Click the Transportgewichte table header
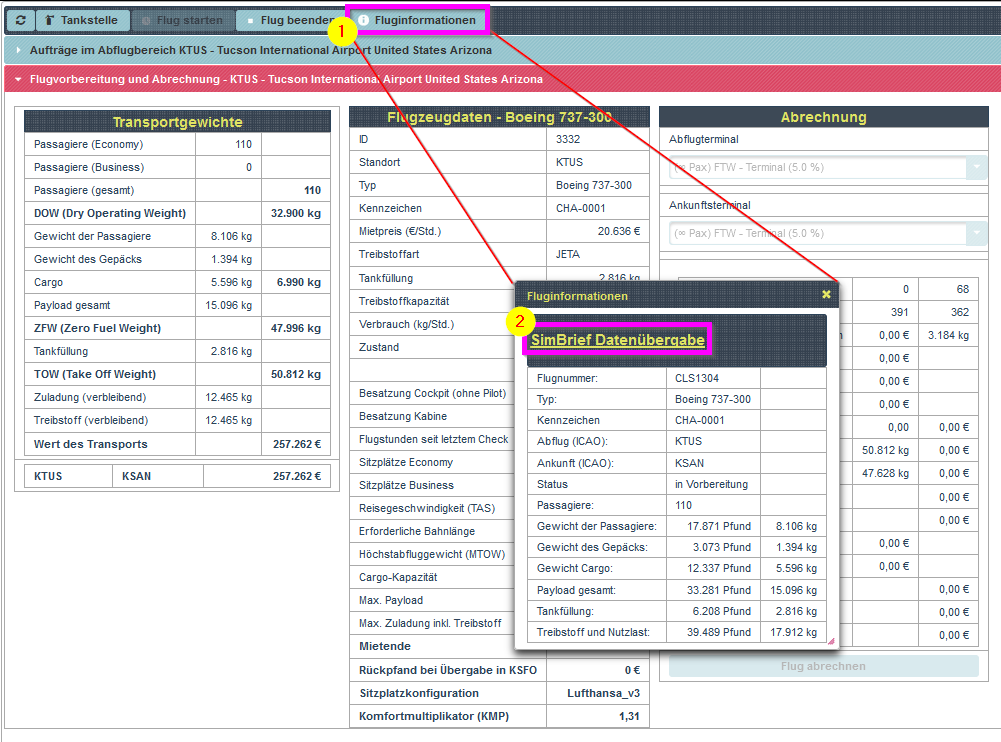The height and width of the screenshot is (742, 1001). coord(177,122)
